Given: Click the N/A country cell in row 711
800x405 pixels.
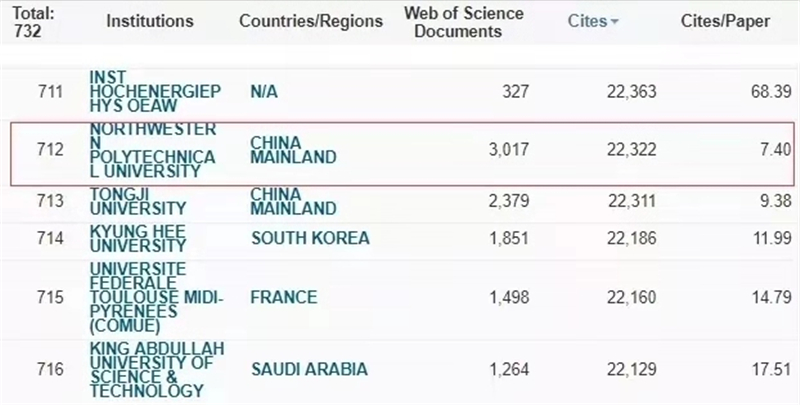Looking at the screenshot, I should click(265, 92).
